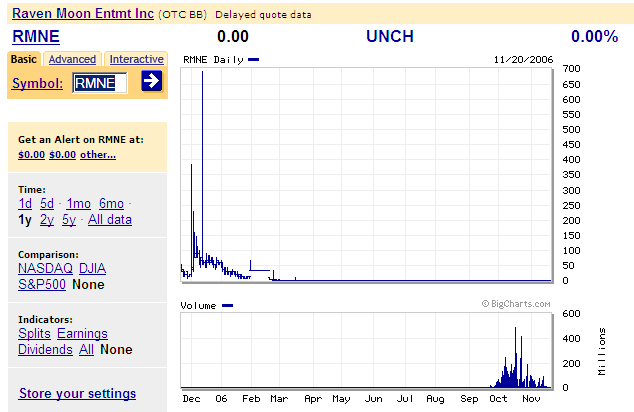Open the Symbol lookup link
Screen dimensions: 634x412
tap(38, 83)
